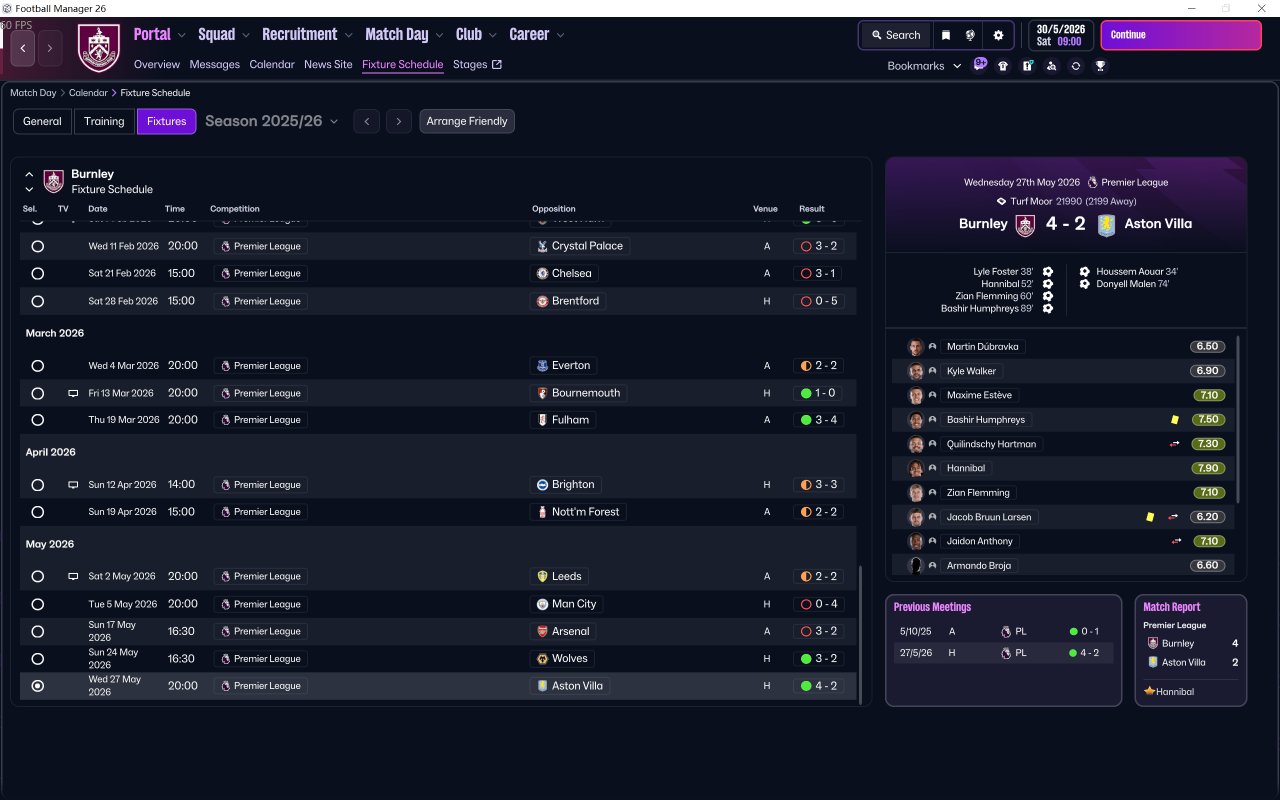Expand the Match Day menu dropdown arrow
This screenshot has height=800, width=1280.
click(440, 35)
